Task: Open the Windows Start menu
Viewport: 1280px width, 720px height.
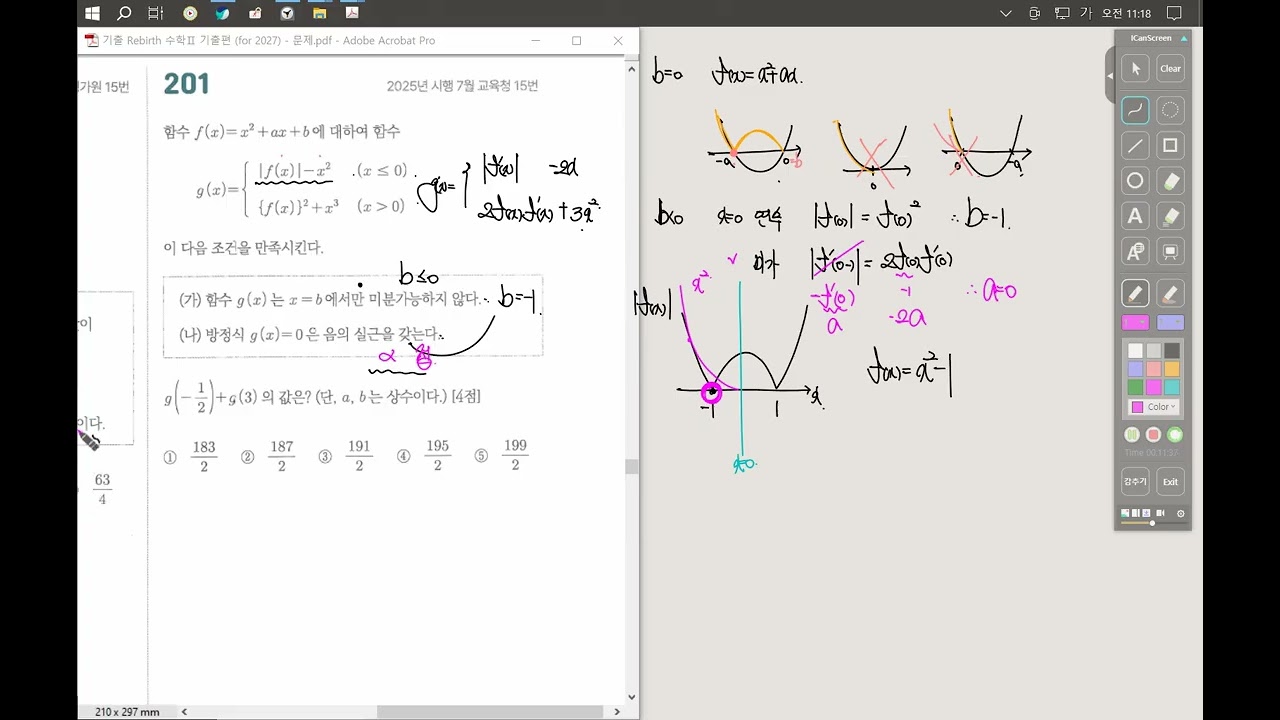Action: coord(92,13)
